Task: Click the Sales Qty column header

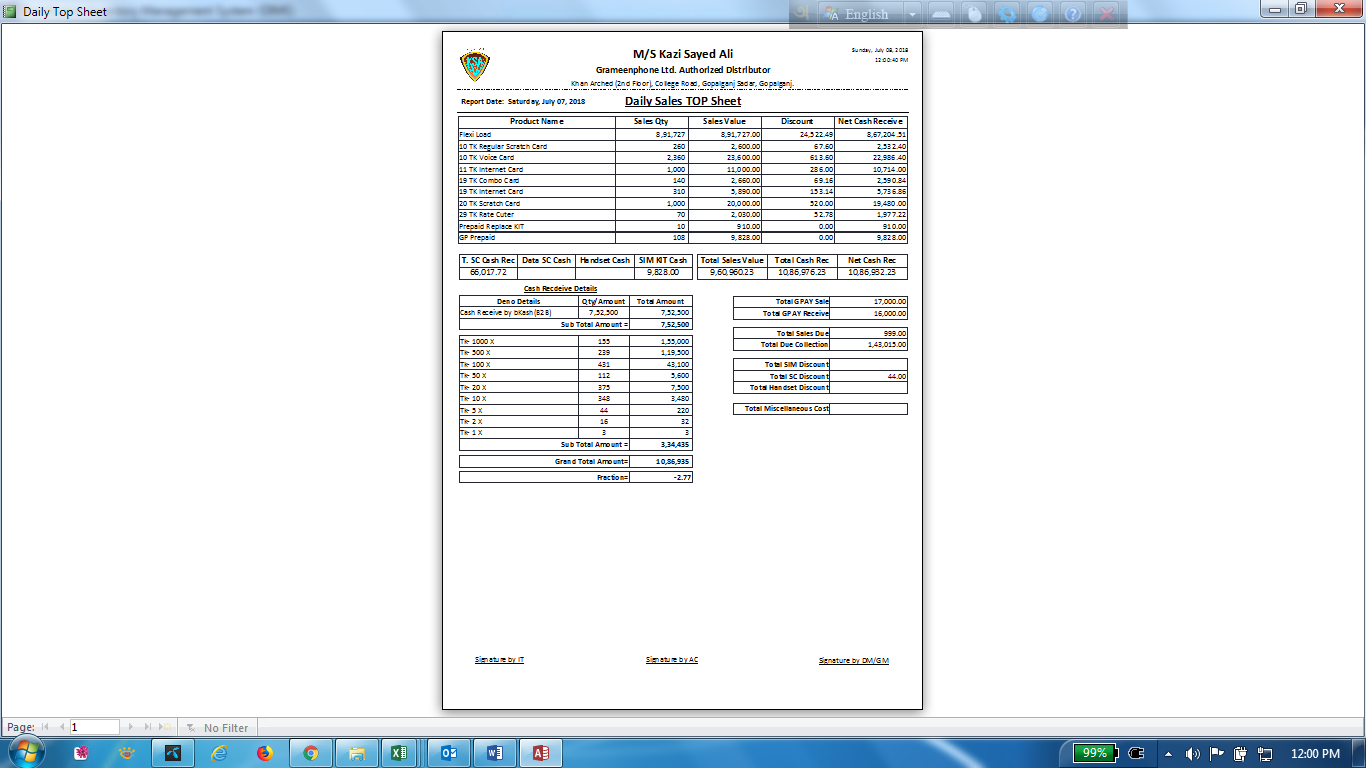Action: click(x=651, y=121)
